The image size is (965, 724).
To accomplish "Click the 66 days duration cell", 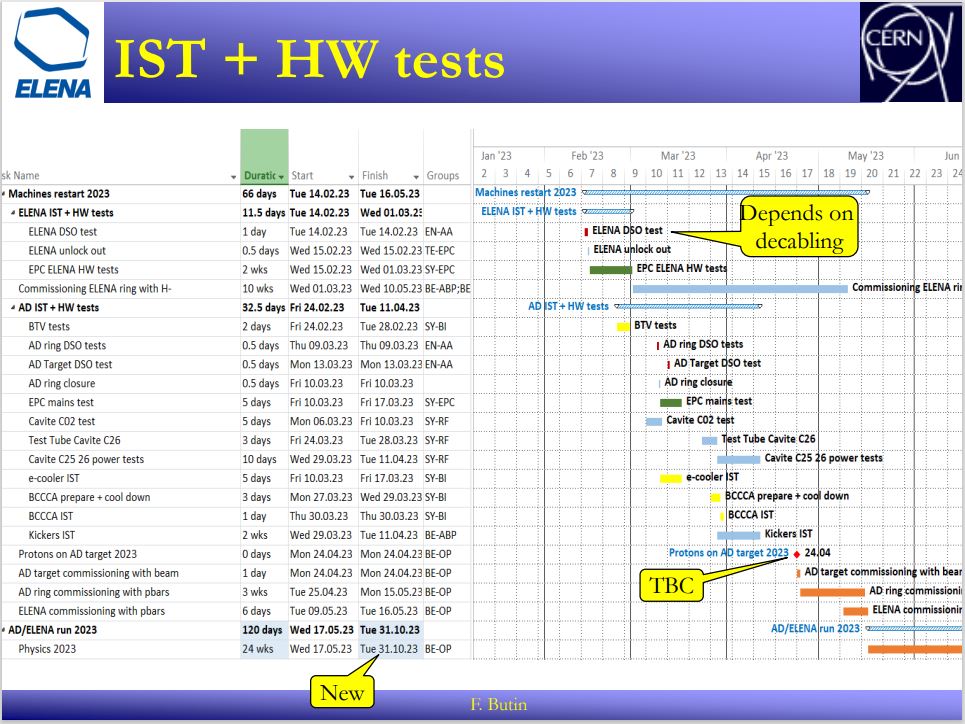I will pyautogui.click(x=264, y=194).
